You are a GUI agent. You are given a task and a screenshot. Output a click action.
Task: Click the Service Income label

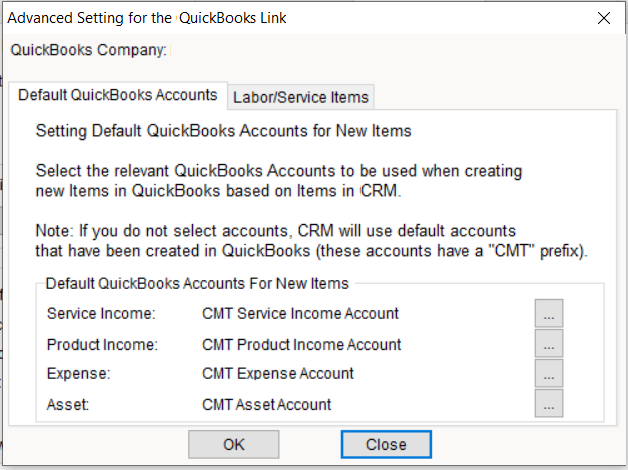coord(101,314)
